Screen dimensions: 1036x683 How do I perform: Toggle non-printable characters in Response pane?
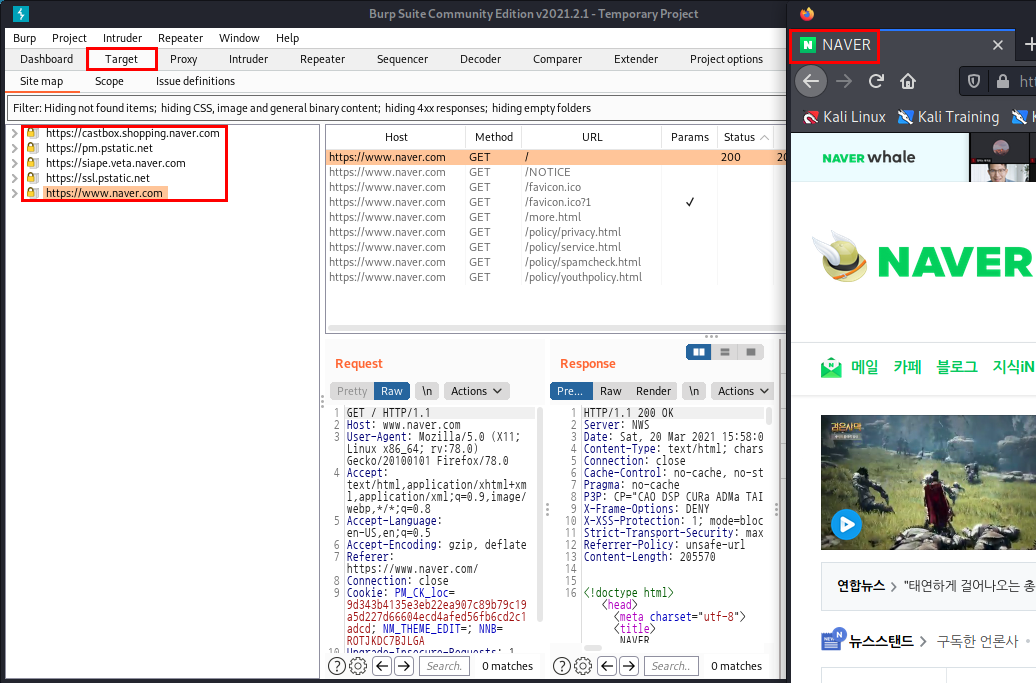coord(694,391)
